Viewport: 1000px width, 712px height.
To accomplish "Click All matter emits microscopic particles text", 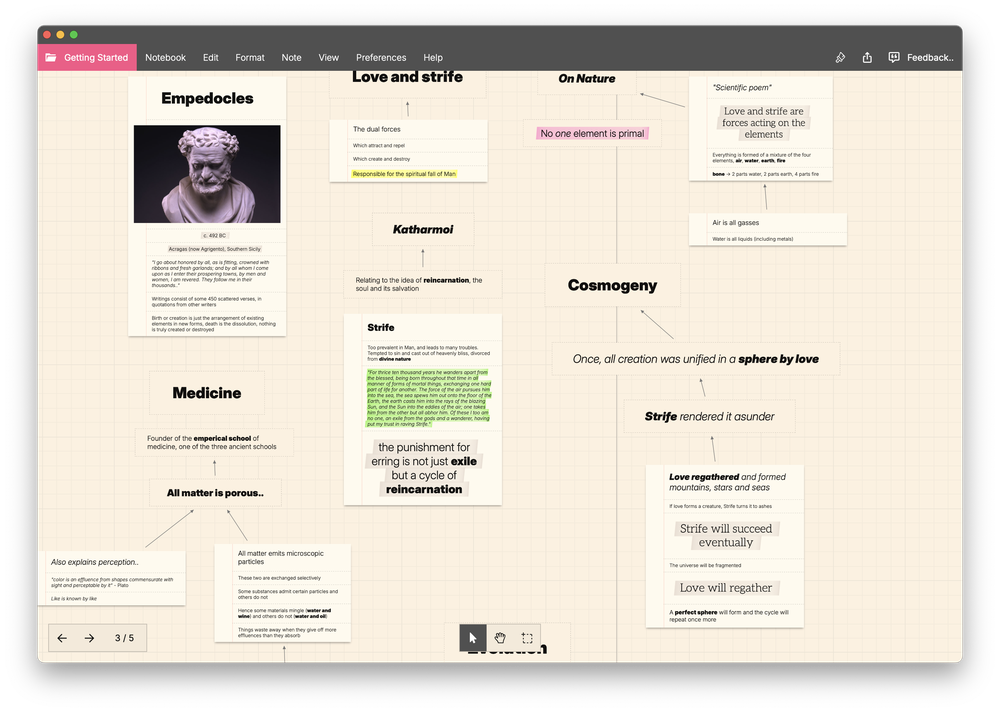I will (281, 558).
